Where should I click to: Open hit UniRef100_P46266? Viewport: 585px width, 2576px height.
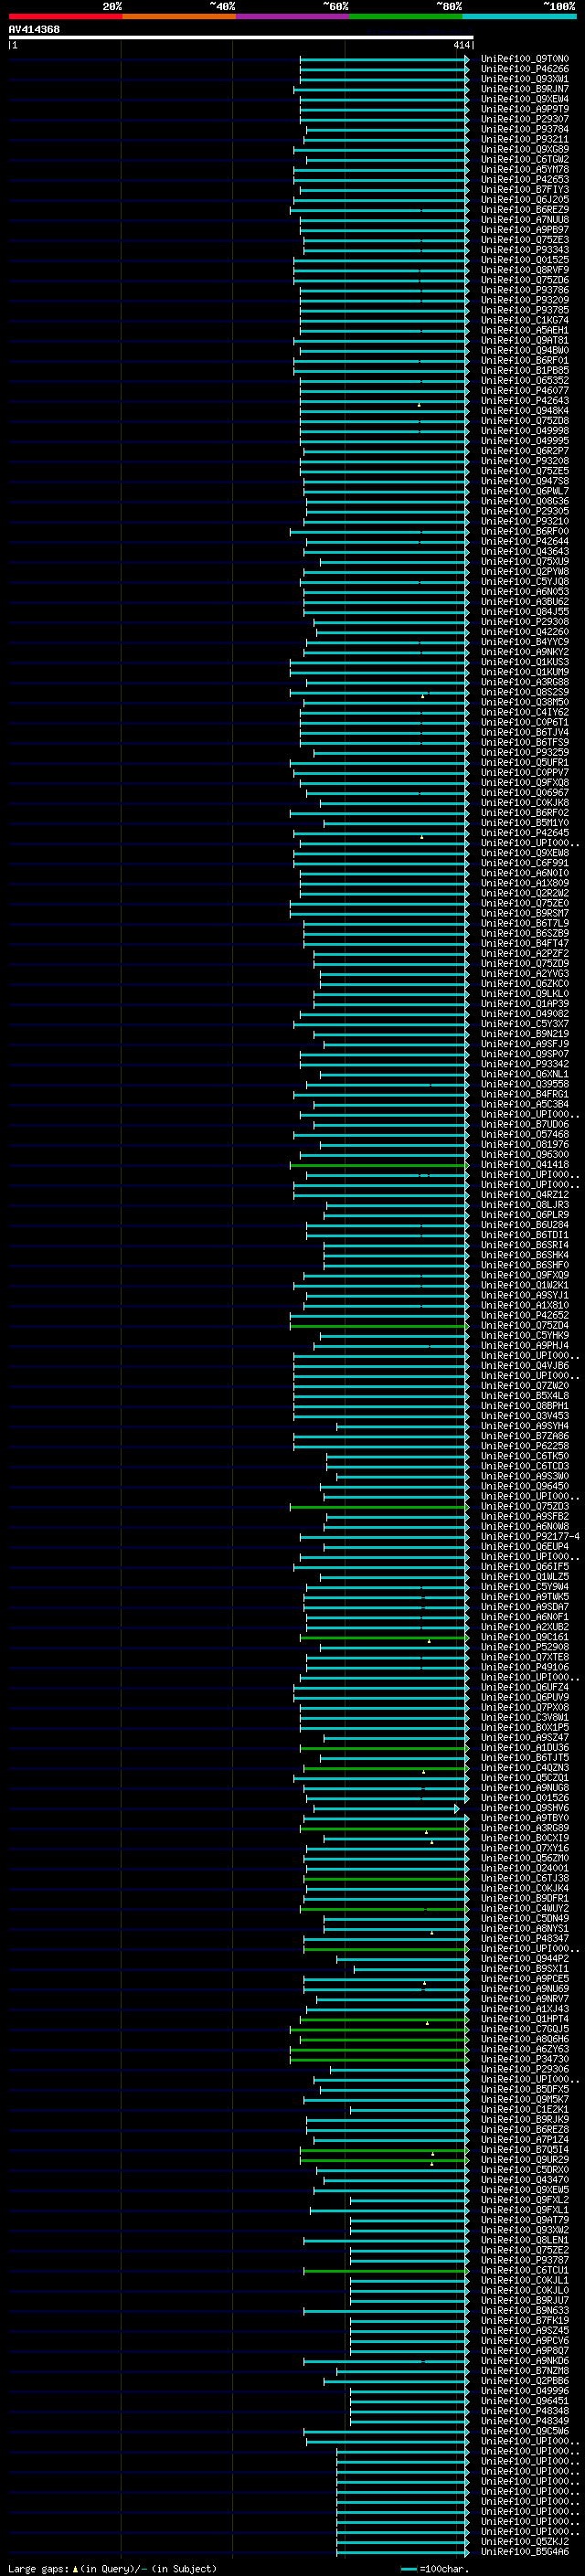pyautogui.click(x=525, y=69)
